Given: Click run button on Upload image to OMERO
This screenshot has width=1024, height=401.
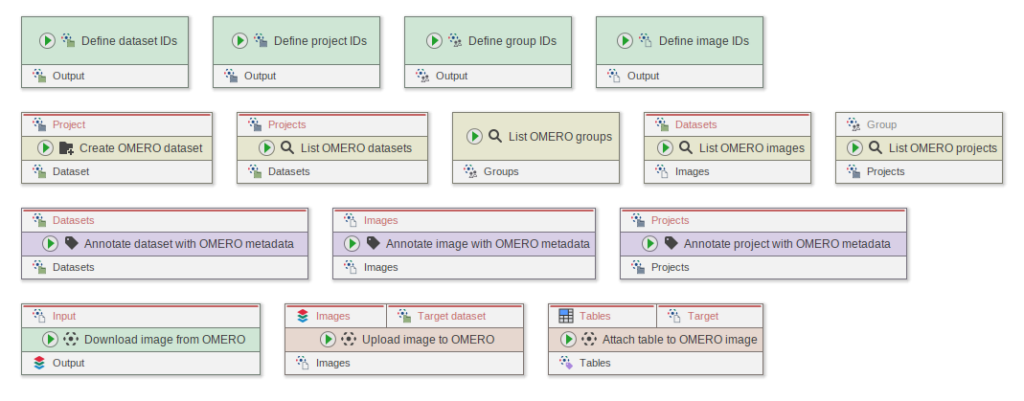Looking at the screenshot, I should 328,339.
